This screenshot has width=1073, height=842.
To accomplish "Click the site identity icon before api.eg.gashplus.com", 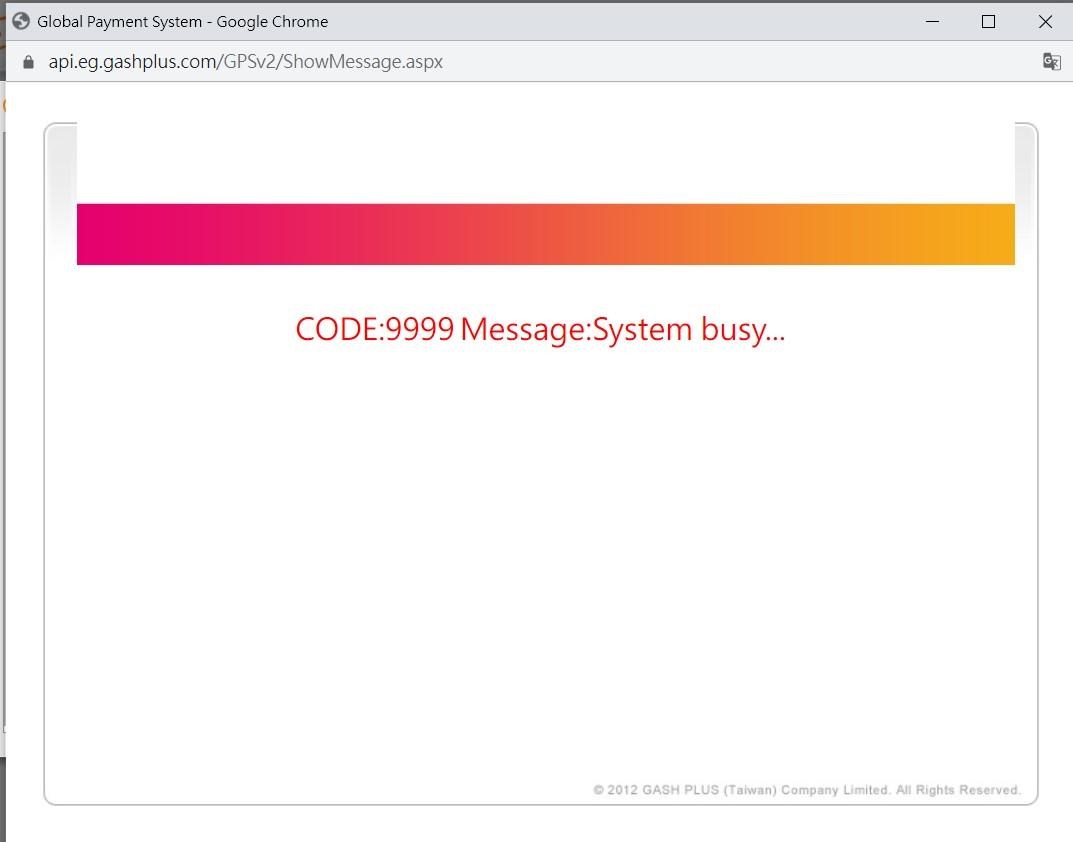I will coord(28,61).
